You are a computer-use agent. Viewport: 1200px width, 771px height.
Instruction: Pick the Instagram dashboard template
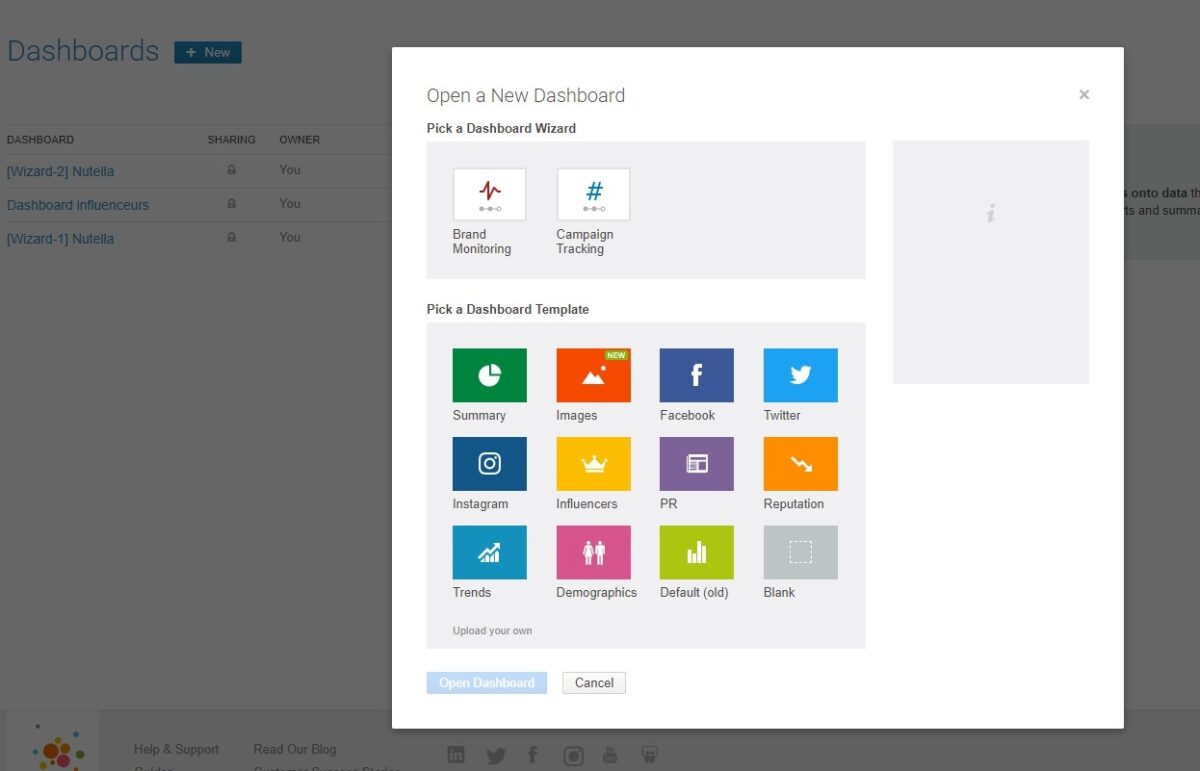489,464
